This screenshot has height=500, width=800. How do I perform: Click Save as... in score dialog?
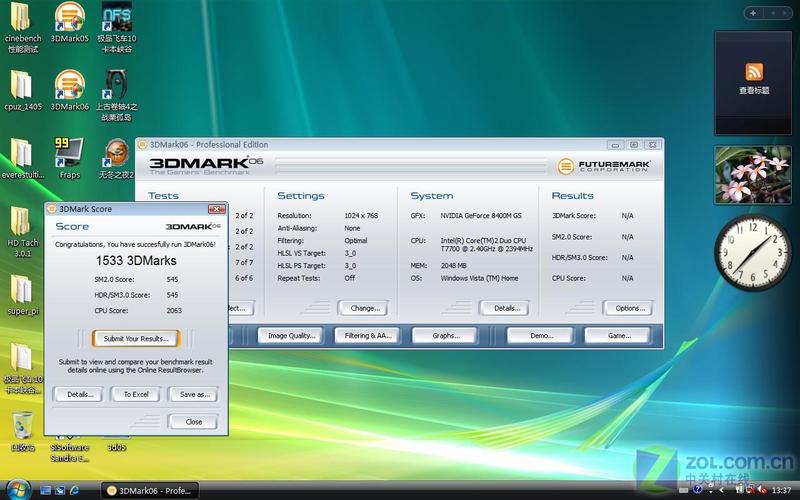pos(194,394)
